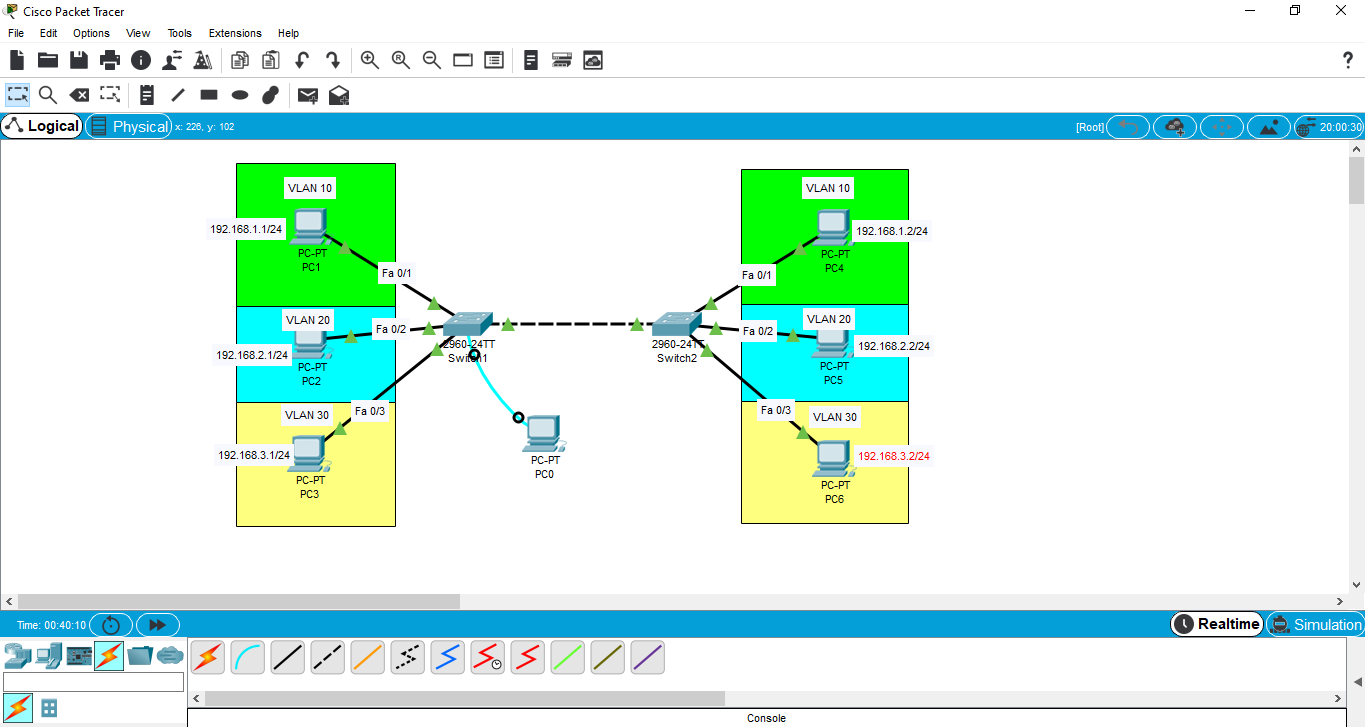Click the Help question mark button
This screenshot has width=1365, height=727.
click(x=1347, y=59)
